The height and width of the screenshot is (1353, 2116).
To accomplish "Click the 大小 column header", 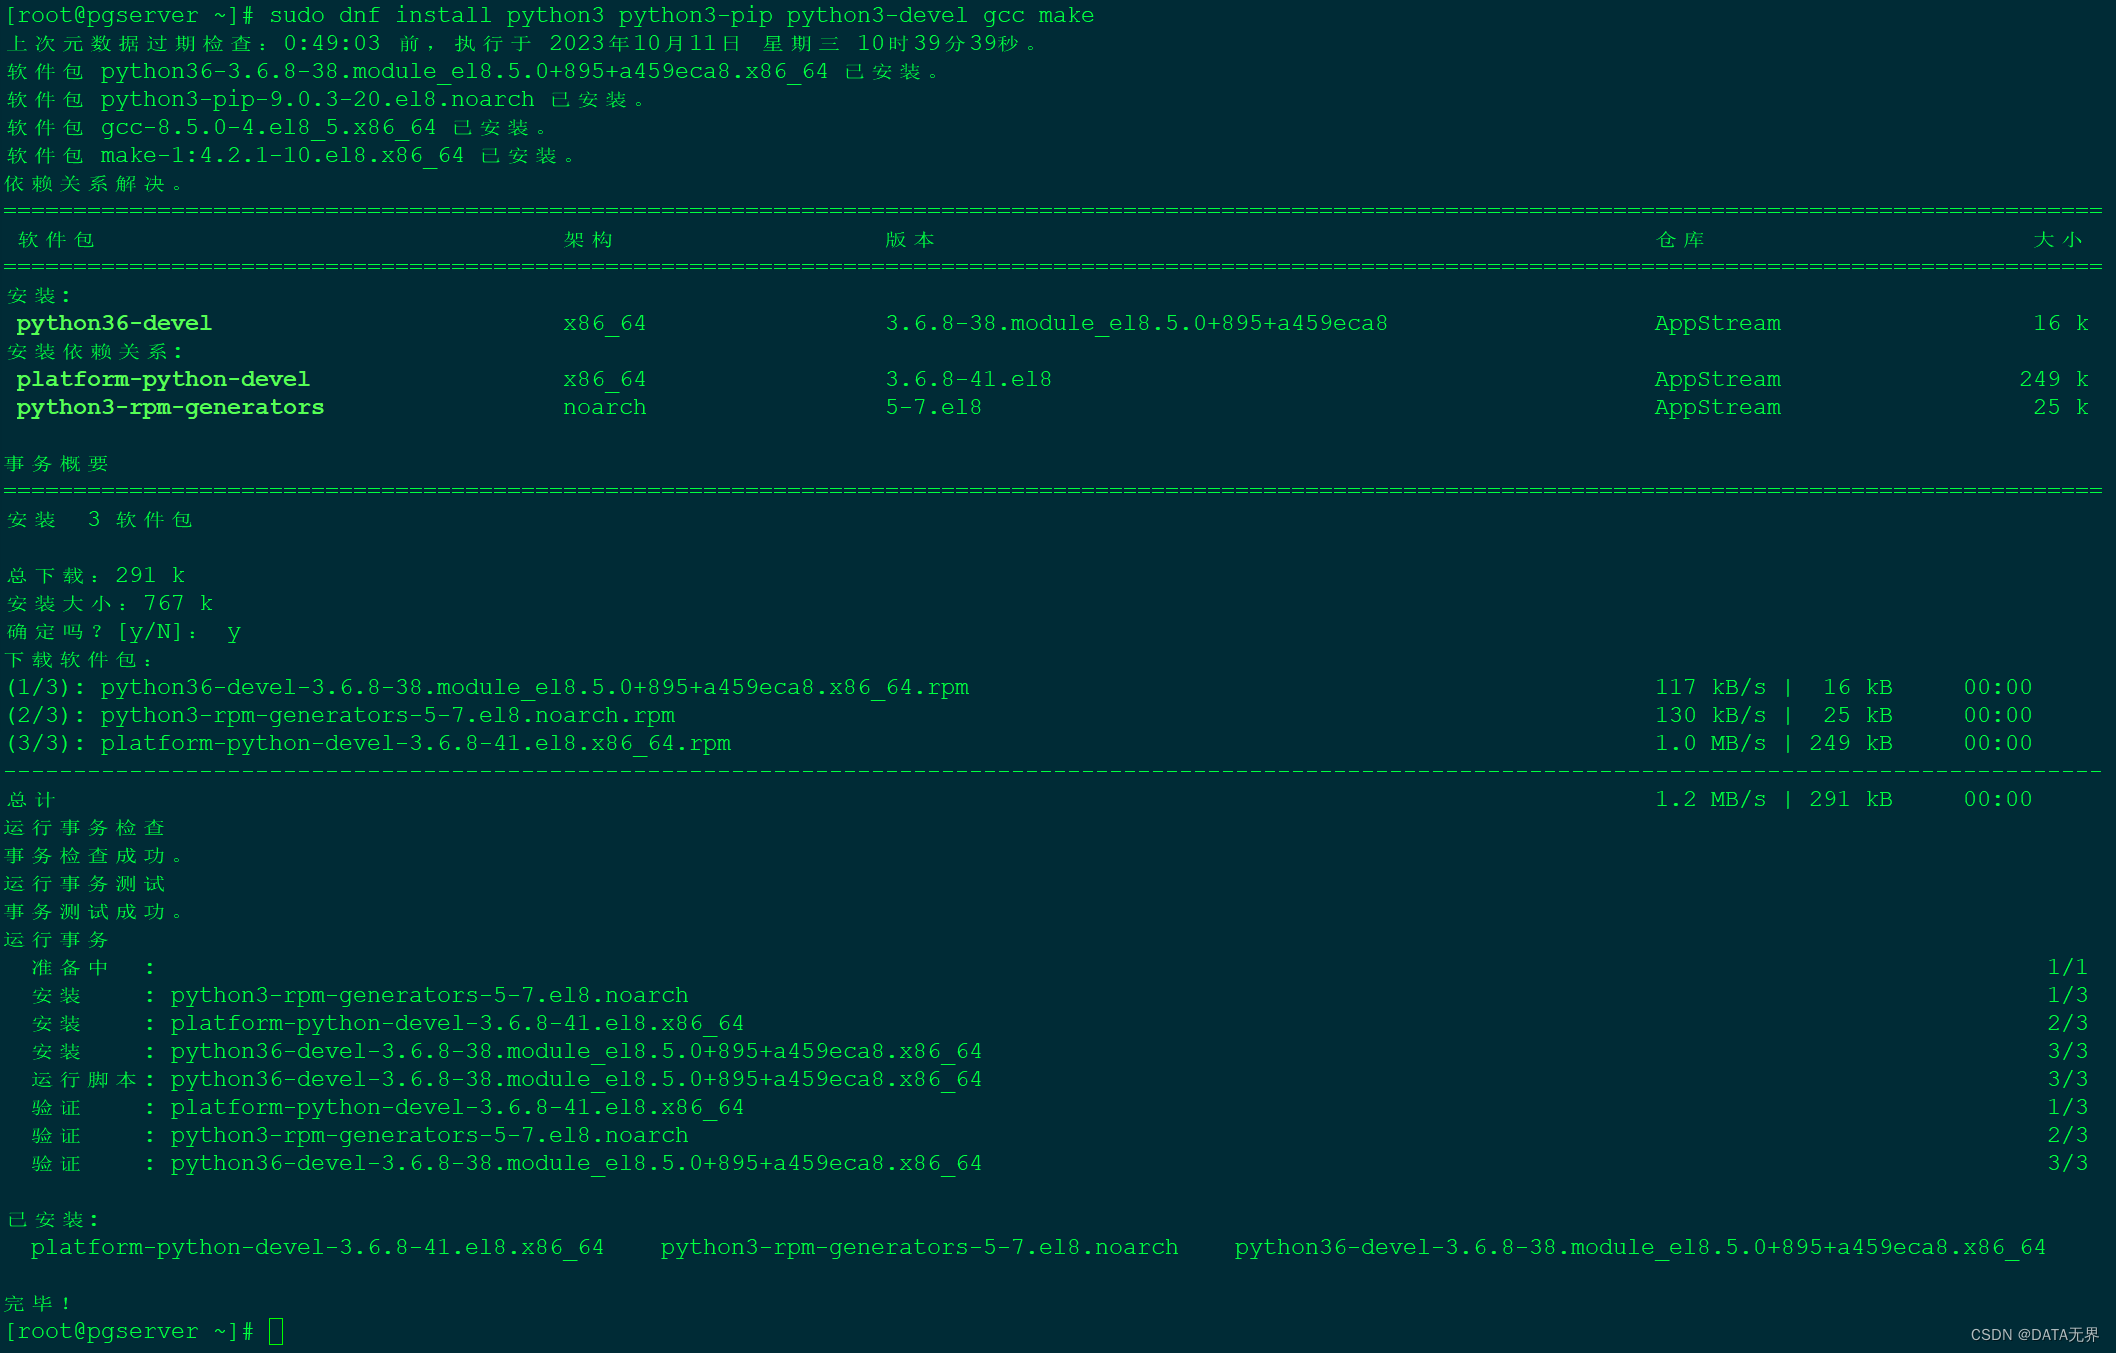I will click(x=2058, y=240).
